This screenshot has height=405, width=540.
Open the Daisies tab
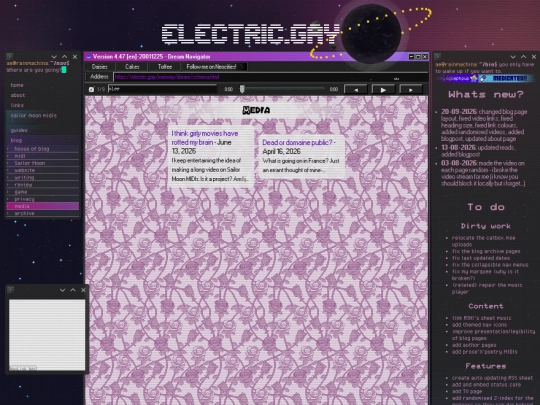(x=100, y=67)
